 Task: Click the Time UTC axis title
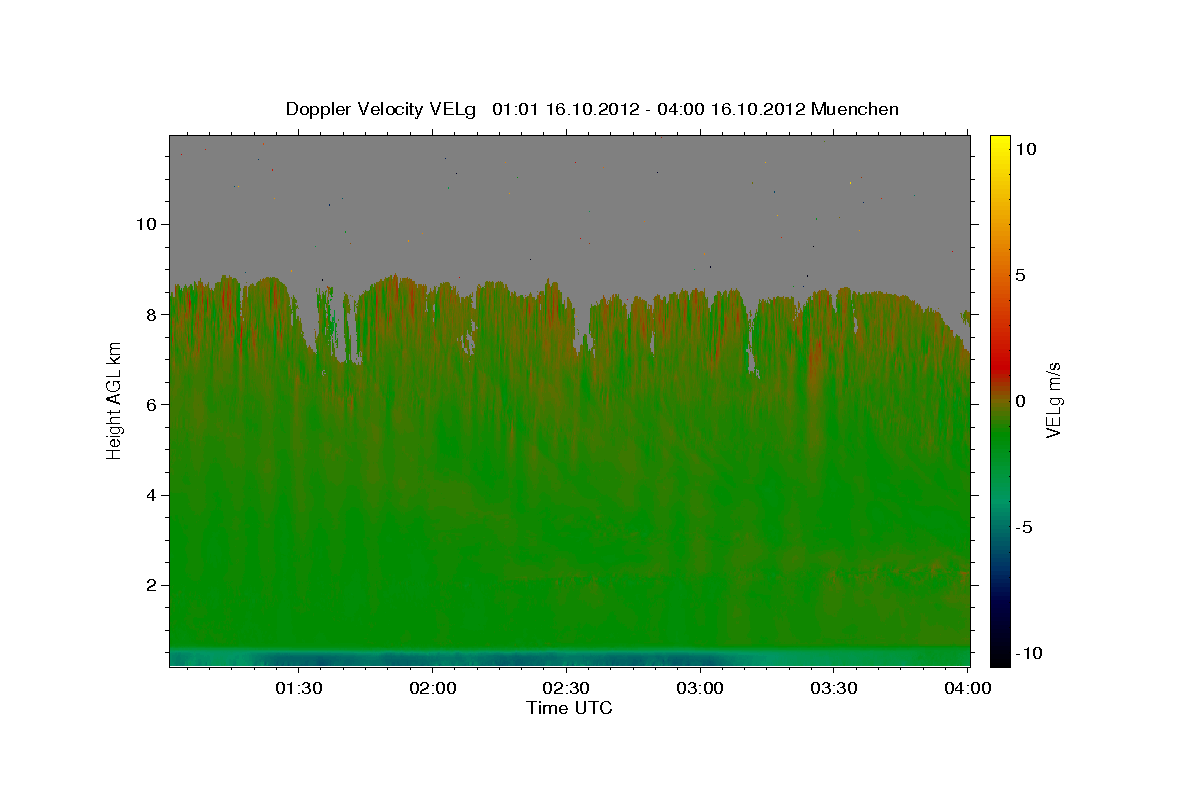coord(569,708)
